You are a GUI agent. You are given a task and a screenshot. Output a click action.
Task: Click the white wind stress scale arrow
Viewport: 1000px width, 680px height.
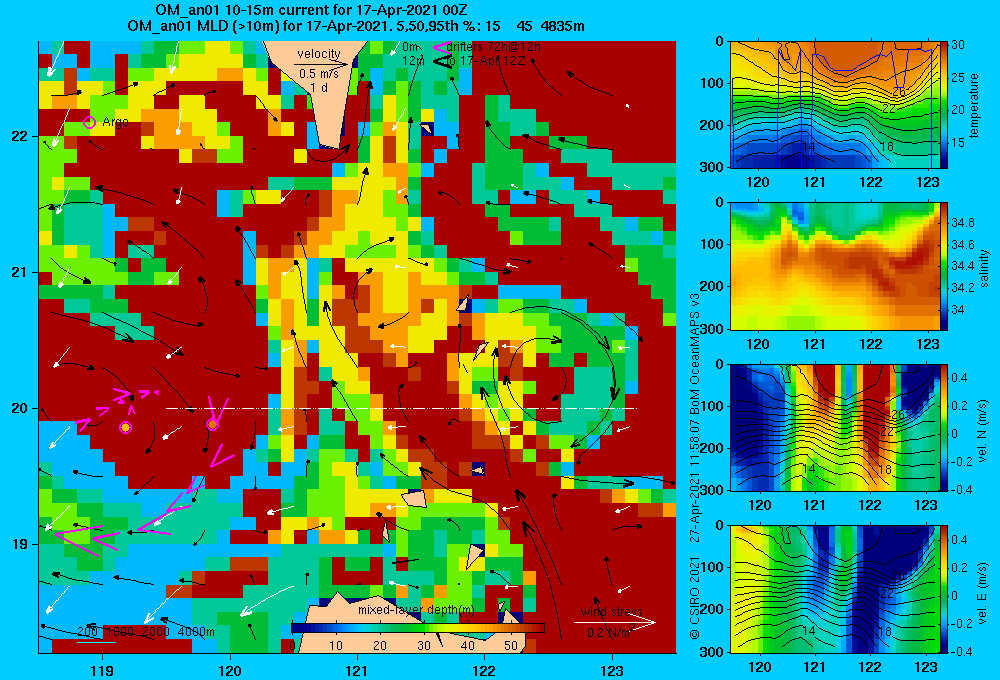(x=615, y=623)
